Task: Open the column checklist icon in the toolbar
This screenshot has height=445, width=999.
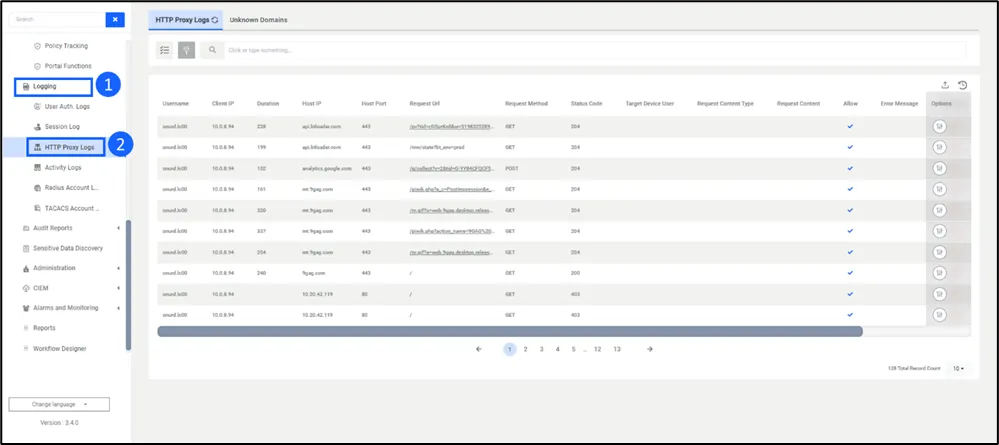Action: (164, 50)
